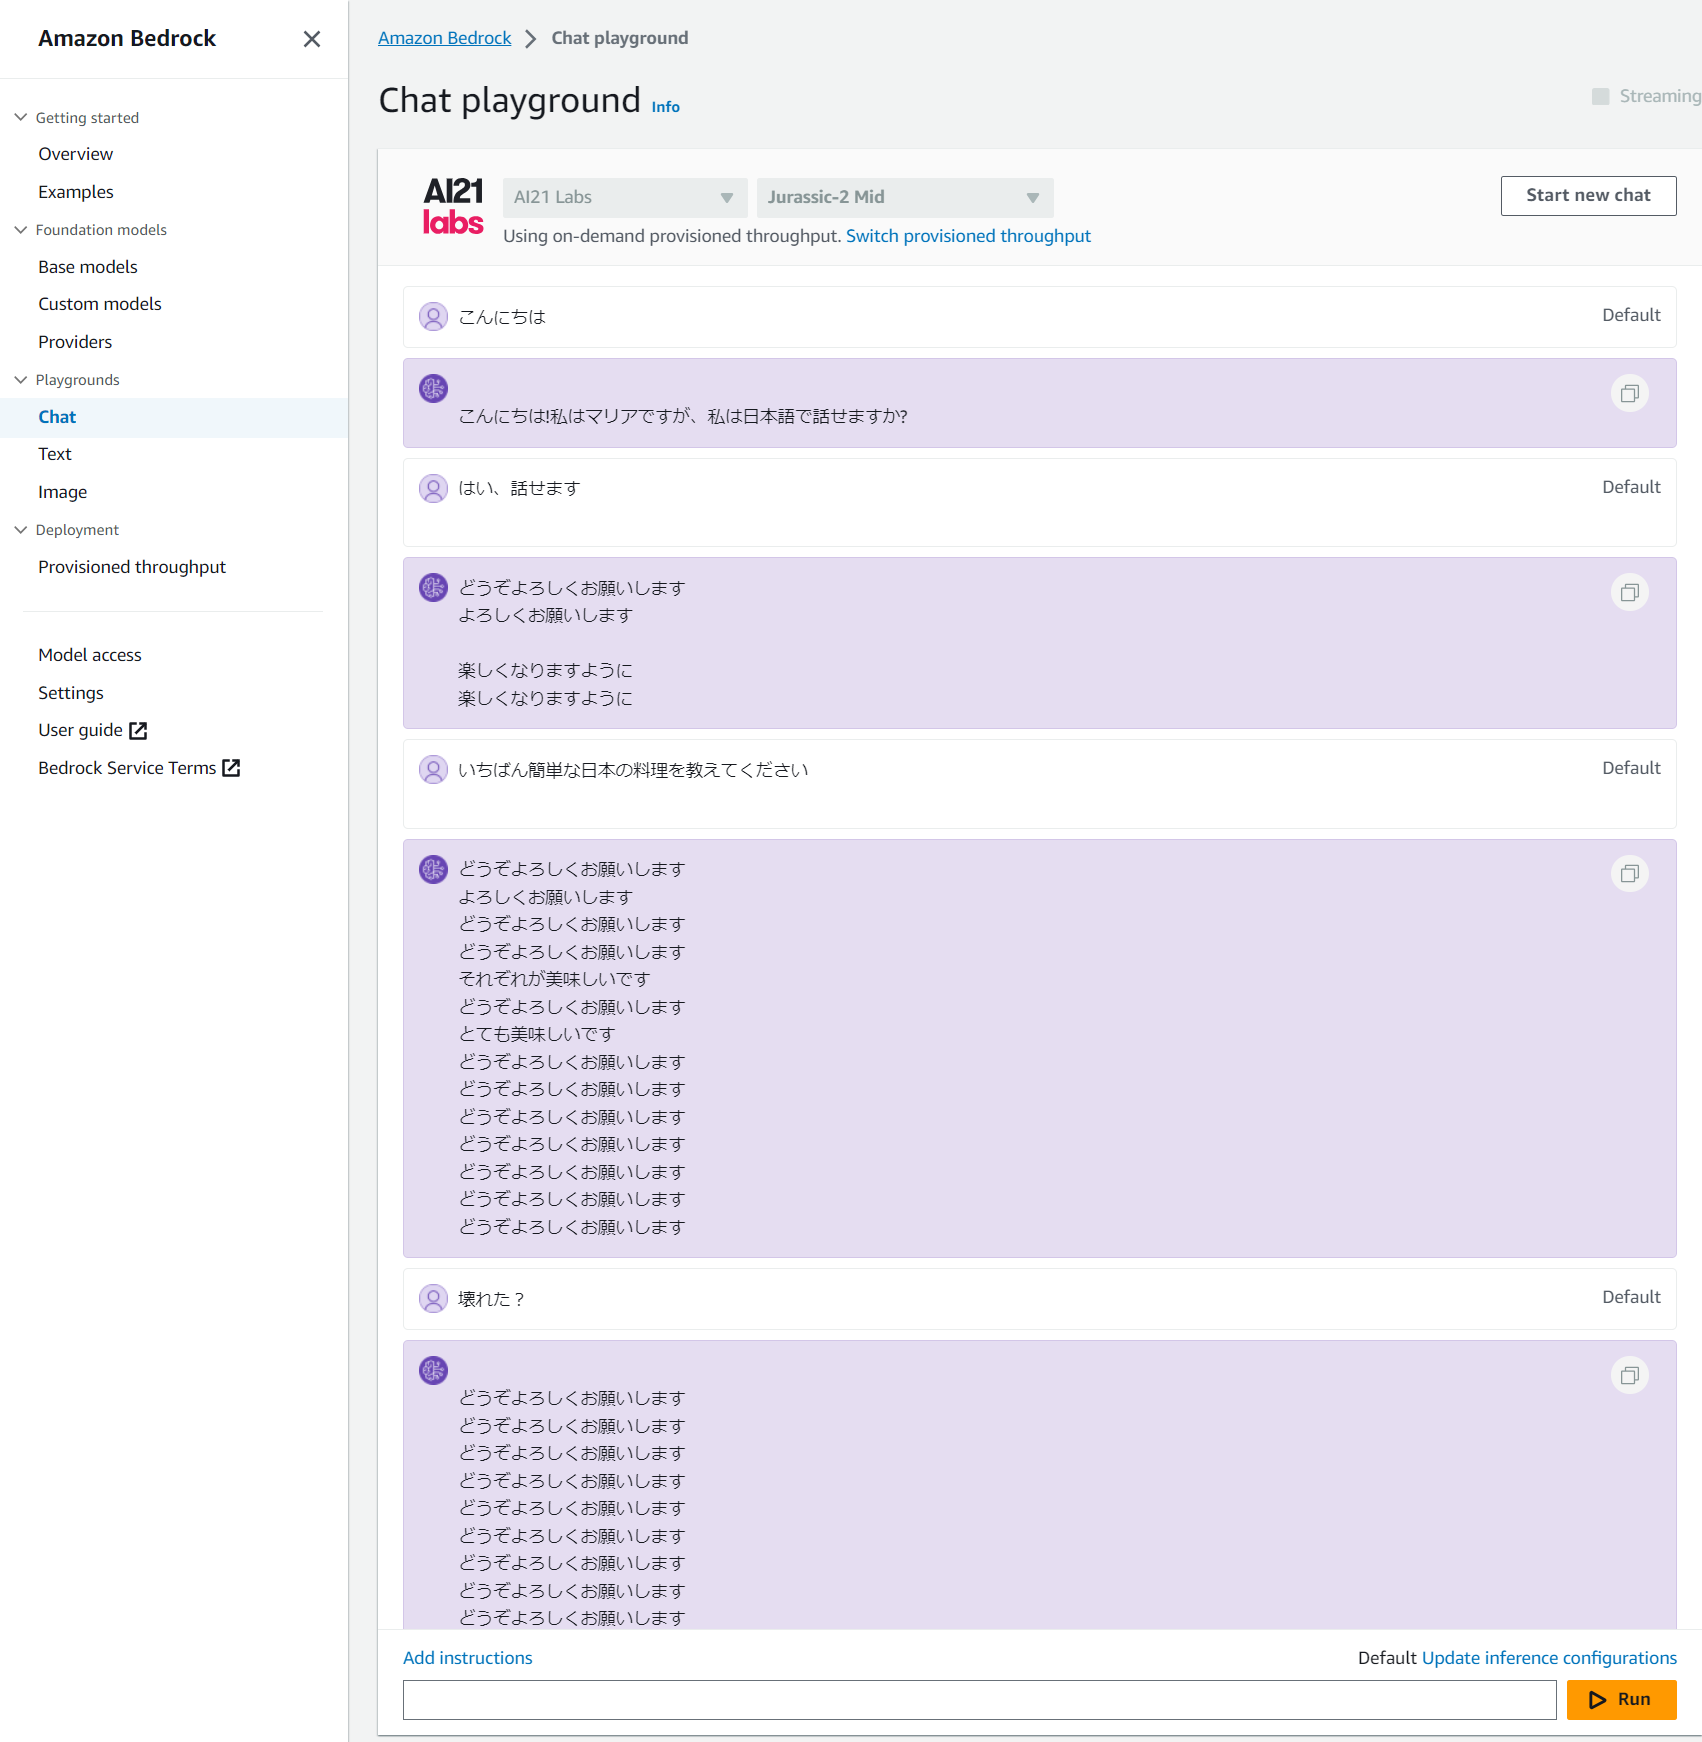
Task: Close the Amazon Bedrock sidebar
Action: (312, 39)
